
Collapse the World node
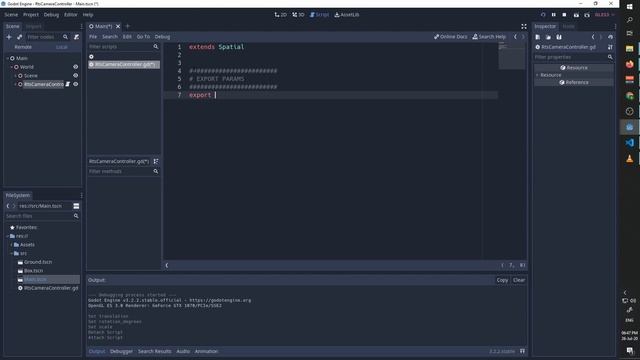[11, 67]
